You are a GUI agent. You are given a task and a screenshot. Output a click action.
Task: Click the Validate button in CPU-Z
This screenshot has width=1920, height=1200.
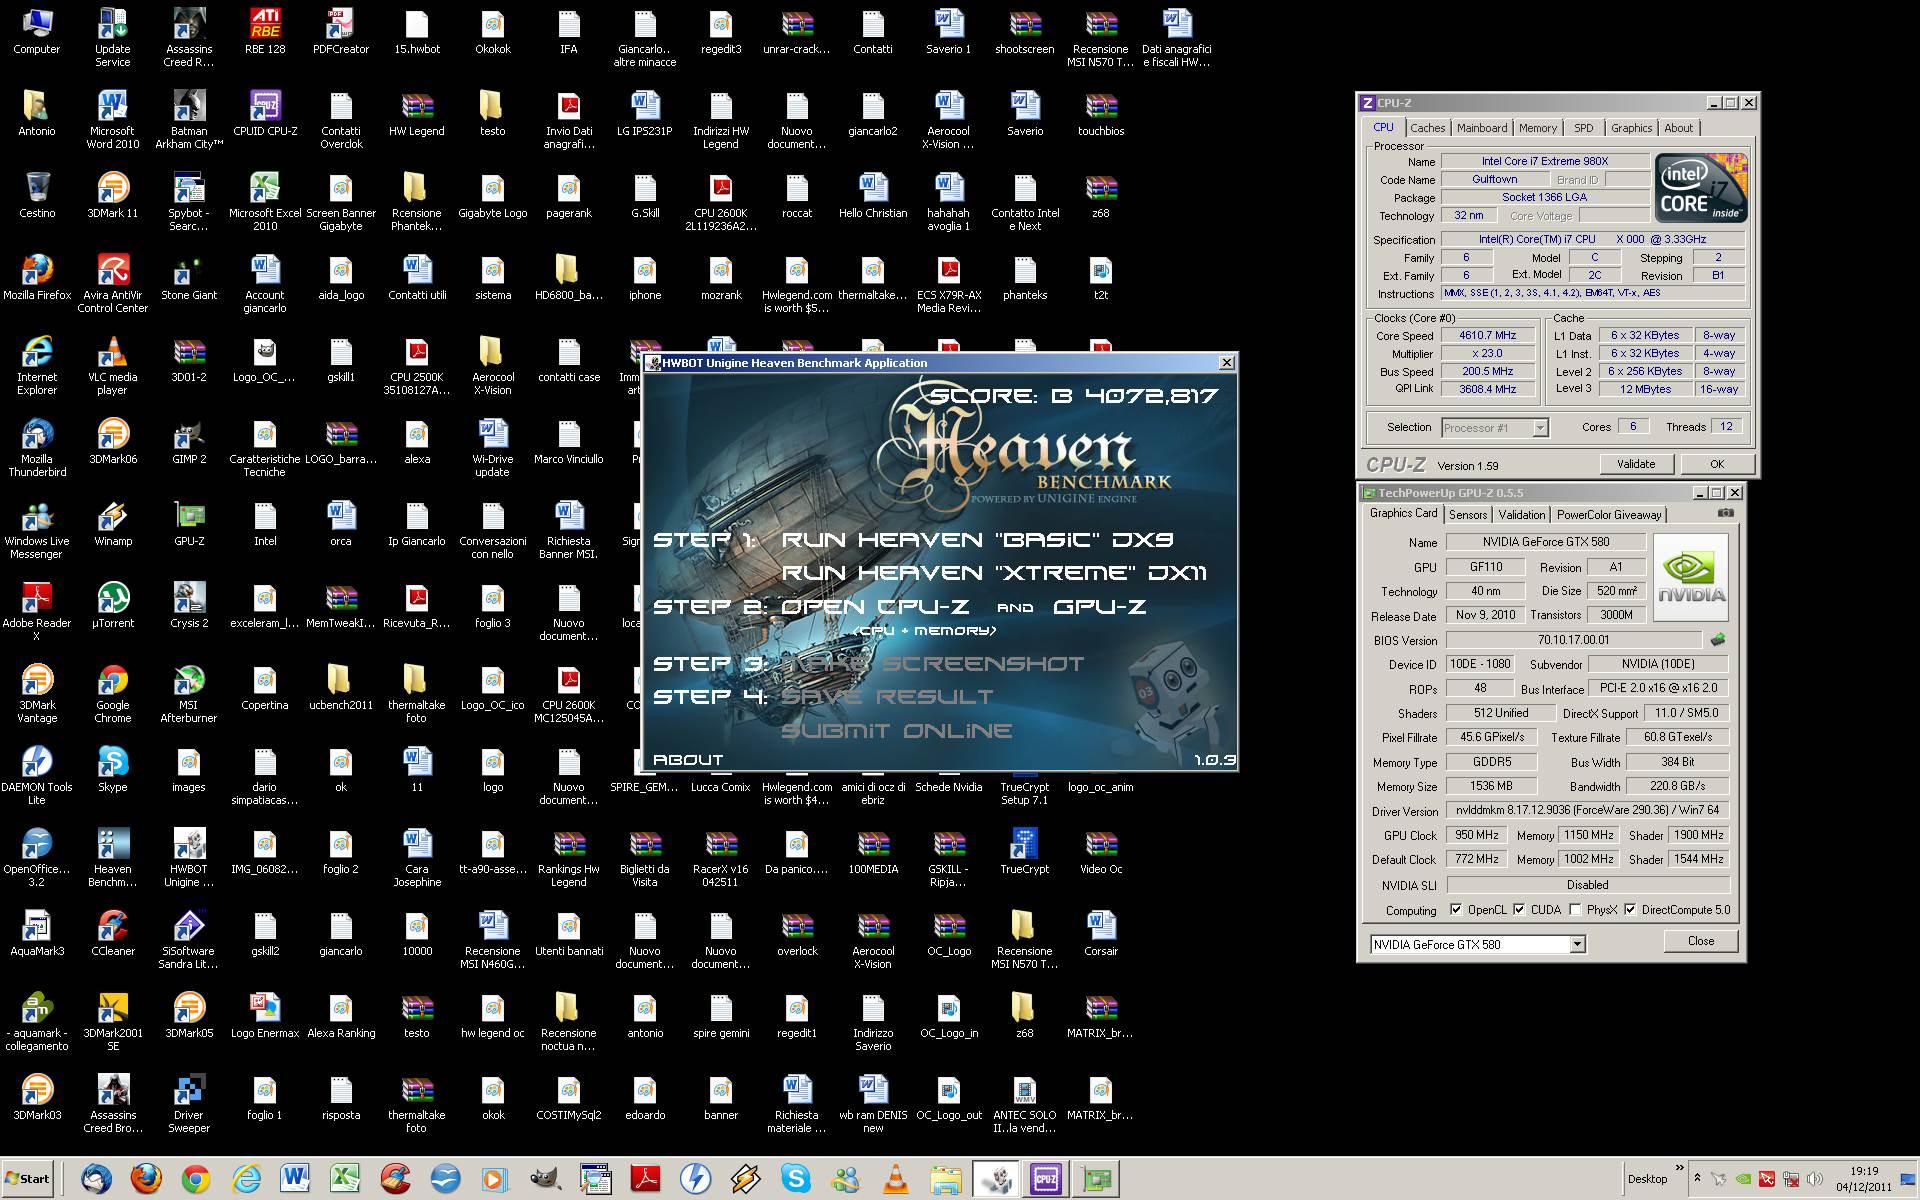pyautogui.click(x=1635, y=464)
